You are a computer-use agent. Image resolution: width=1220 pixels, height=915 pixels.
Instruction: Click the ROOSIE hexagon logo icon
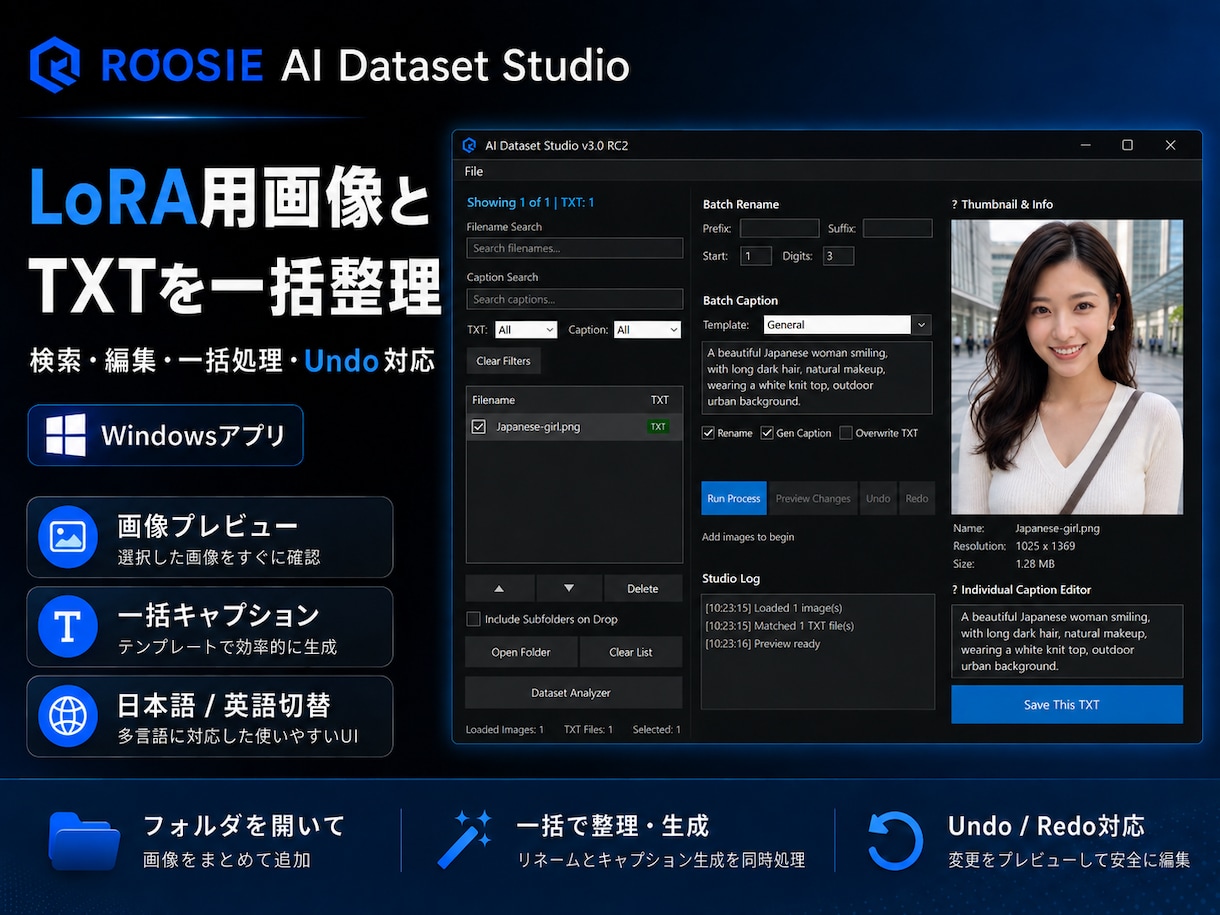click(55, 65)
